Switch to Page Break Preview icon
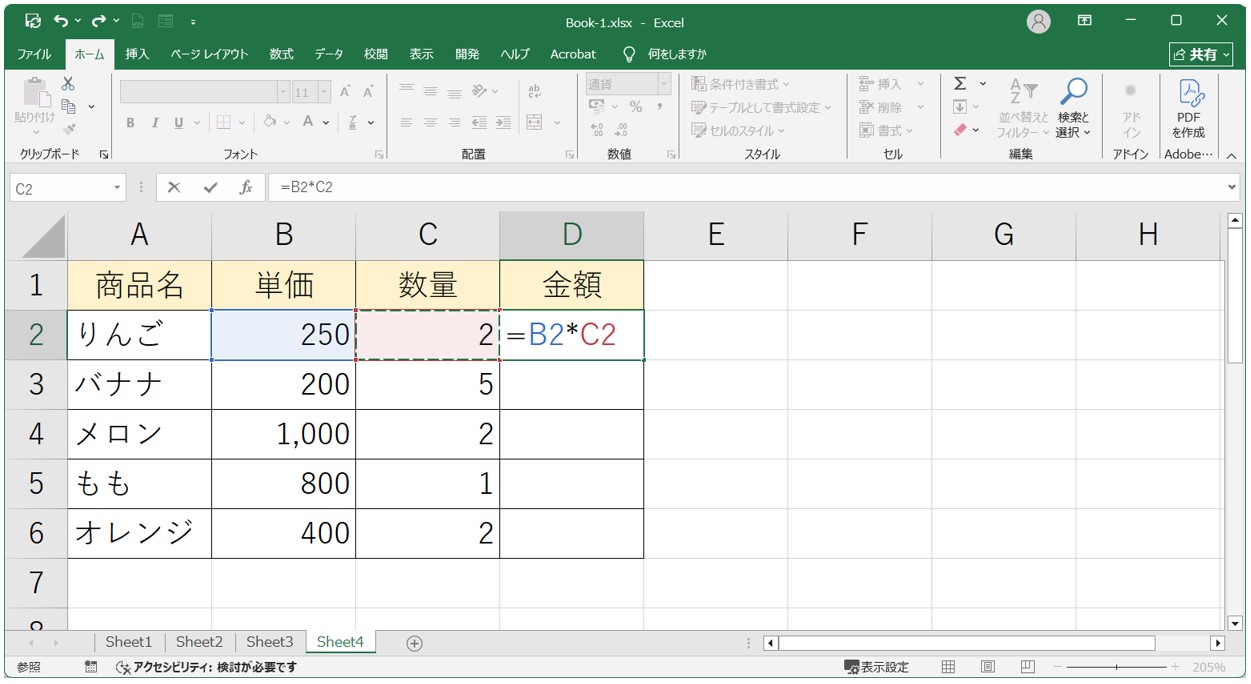1251x684 pixels. [x=1028, y=667]
